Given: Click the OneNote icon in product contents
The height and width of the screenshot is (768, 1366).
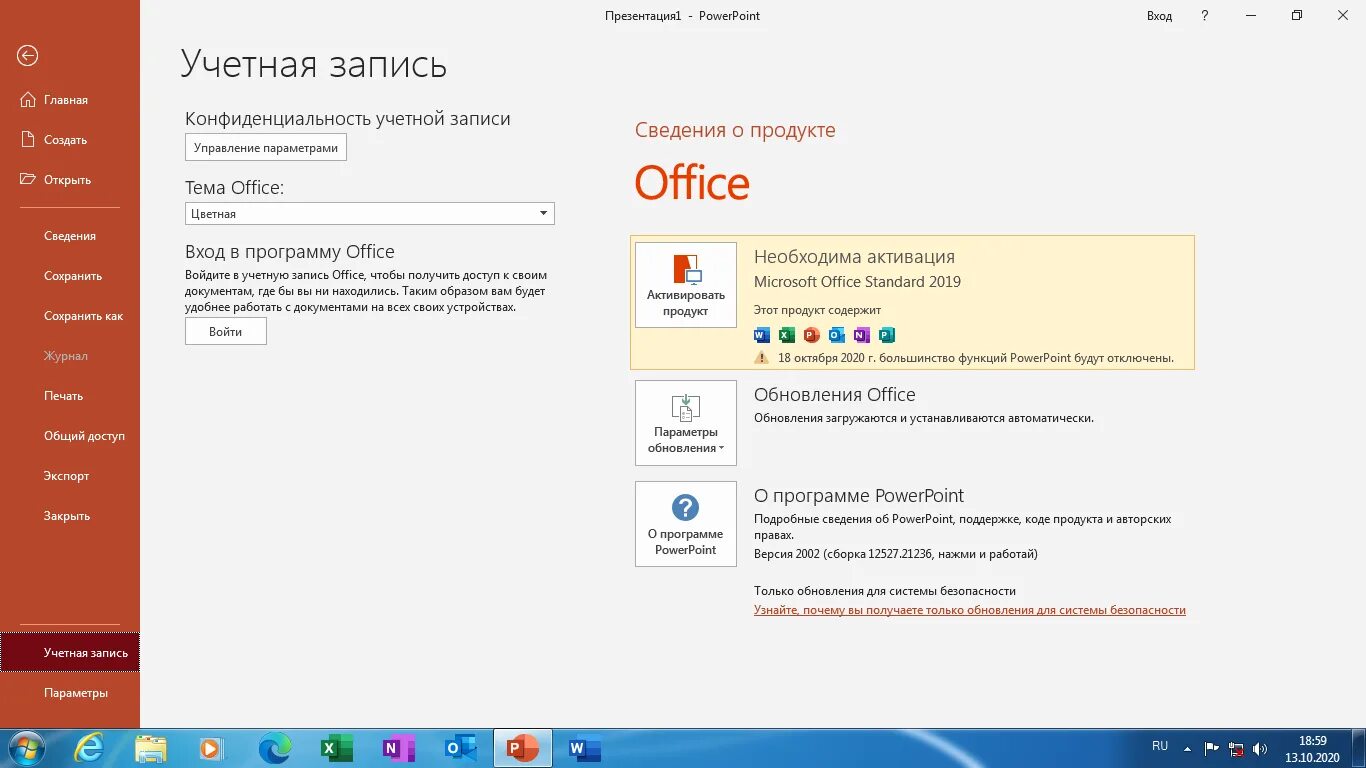Looking at the screenshot, I should tap(862, 335).
